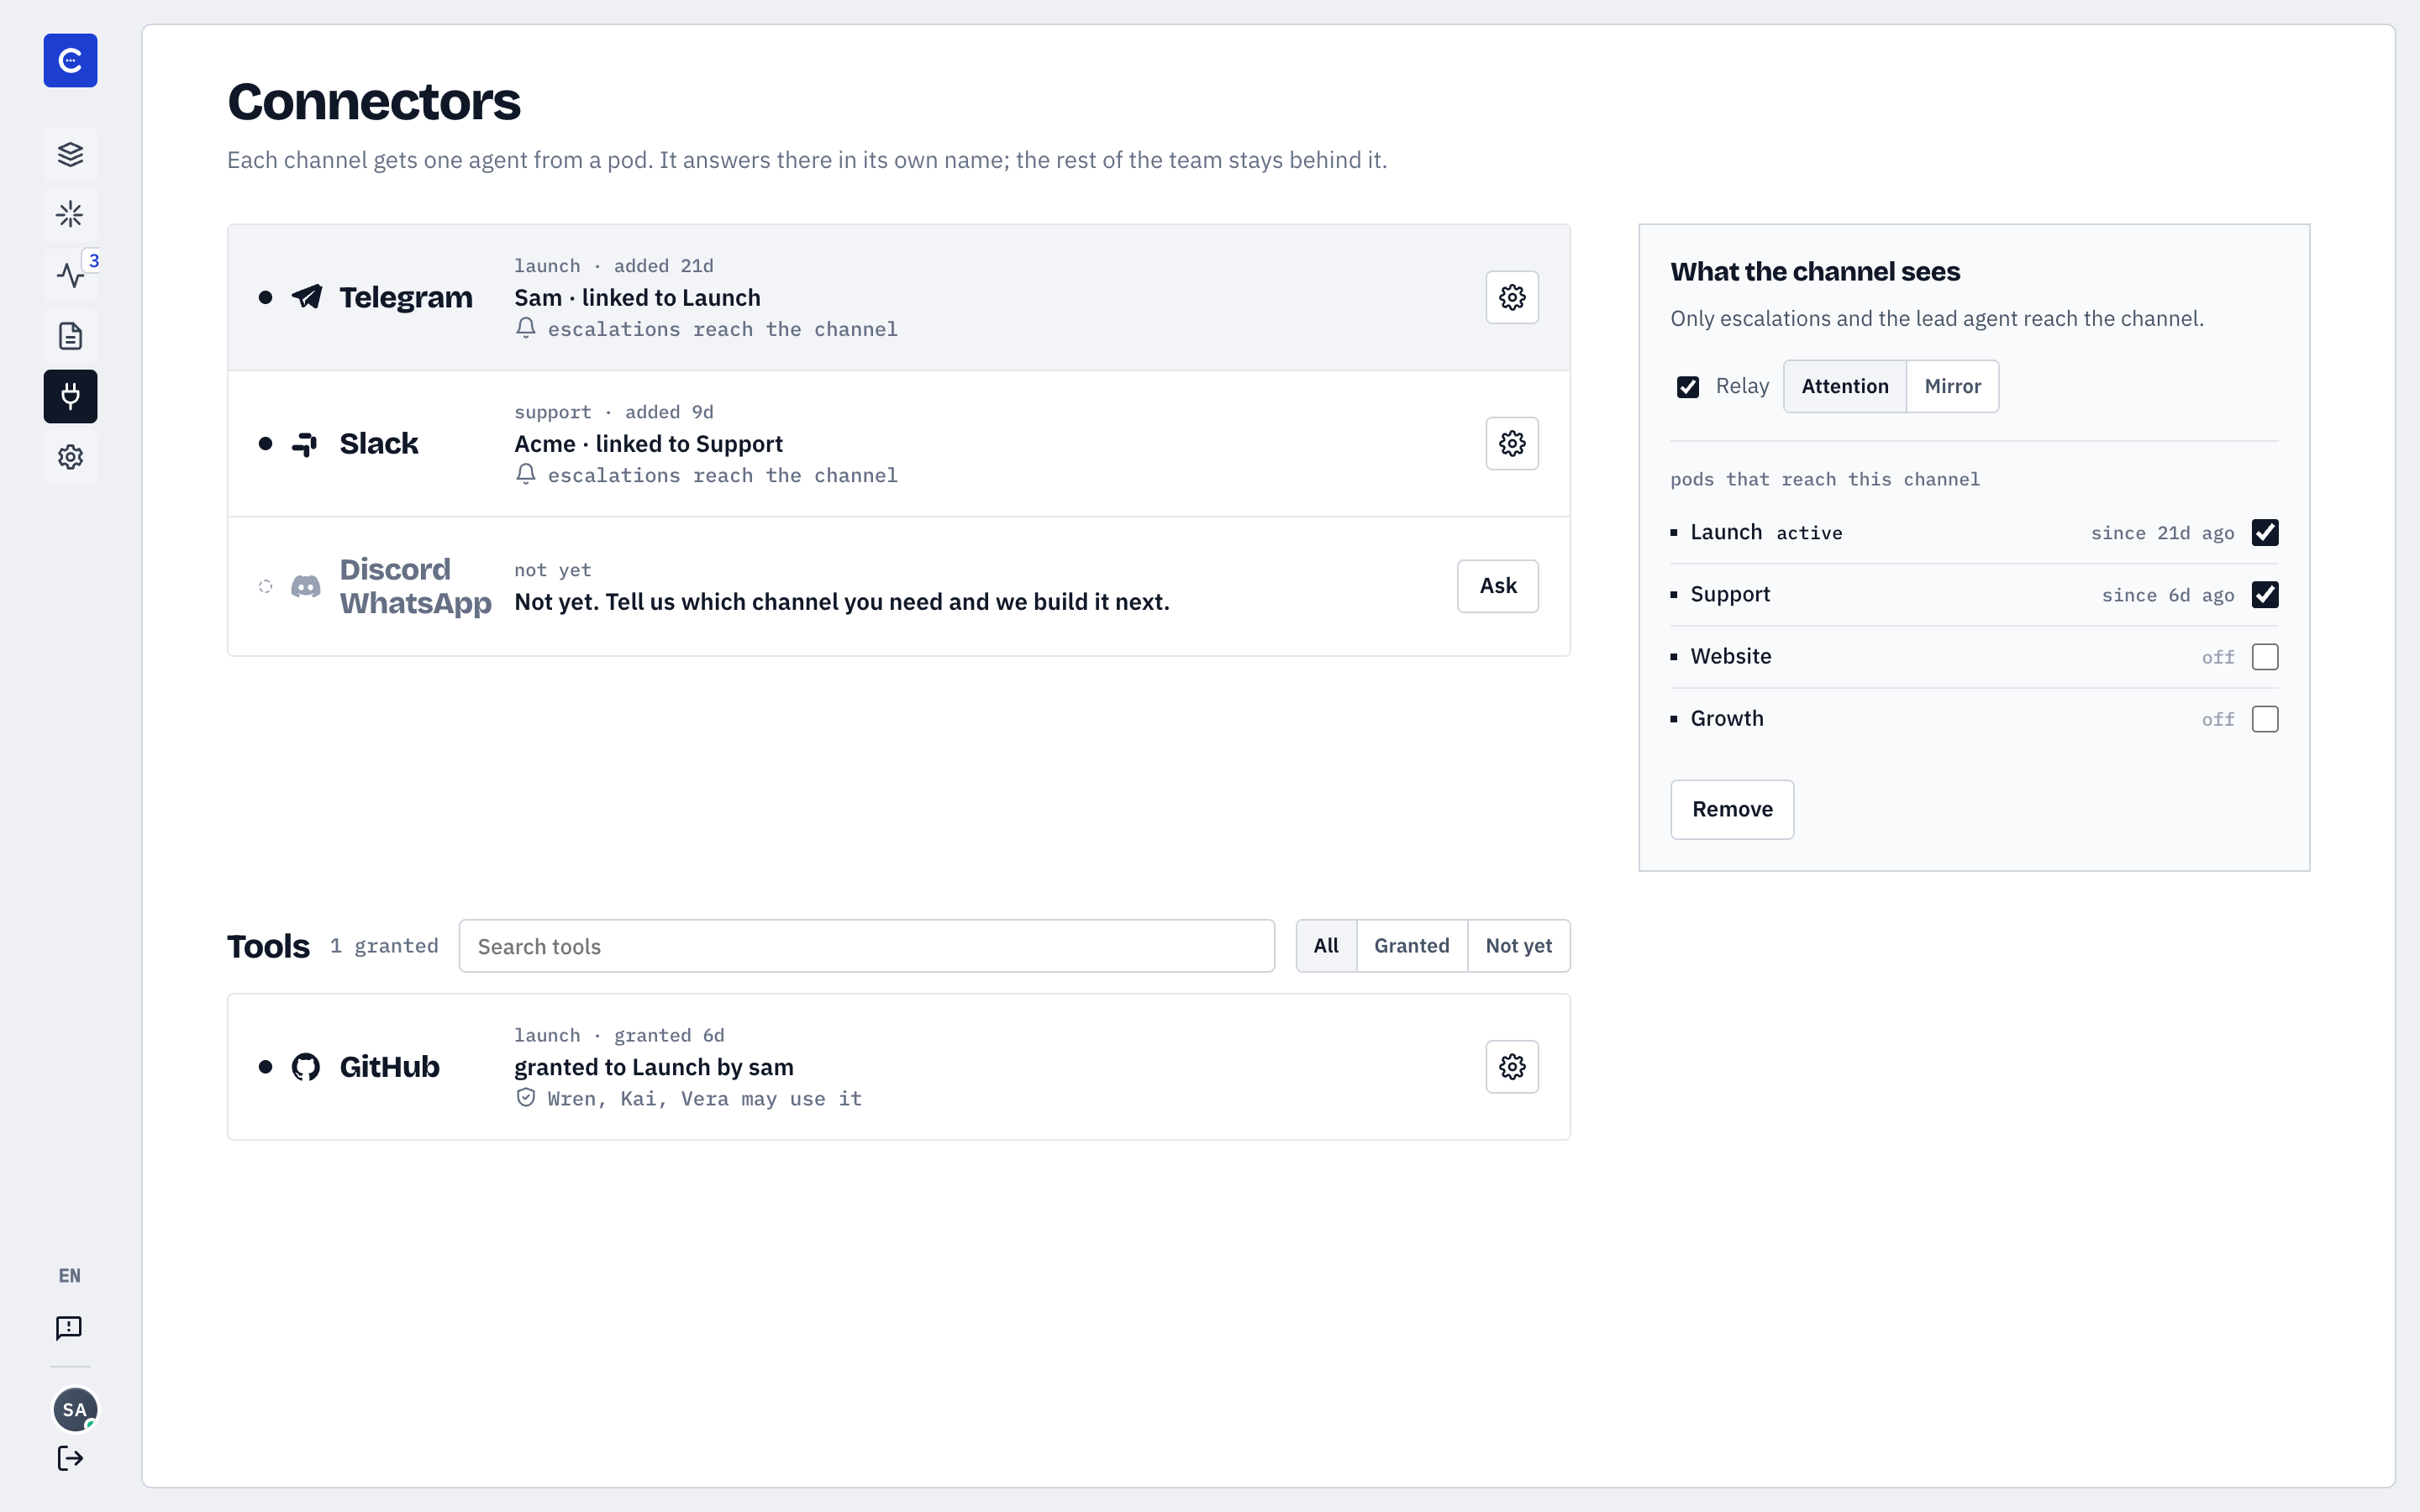Viewport: 2420px width, 1512px height.
Task: Open the sparkle burst sidebar icon
Action: pos(70,214)
